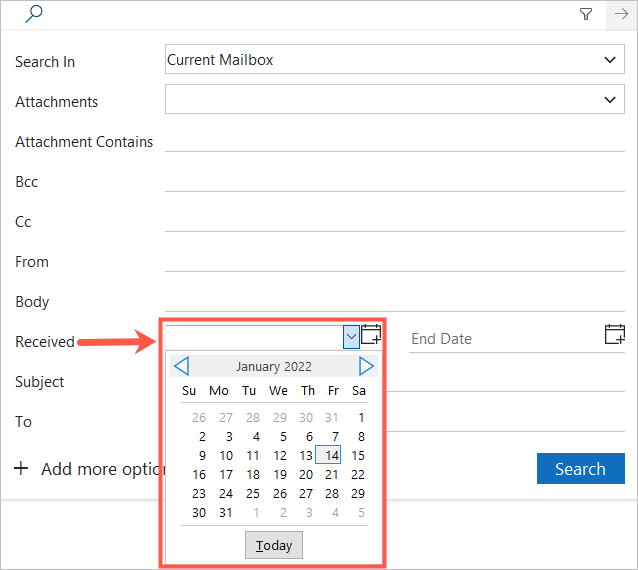Image resolution: width=638 pixels, height=570 pixels.
Task: Click the magnifying glass search icon
Action: tap(33, 14)
